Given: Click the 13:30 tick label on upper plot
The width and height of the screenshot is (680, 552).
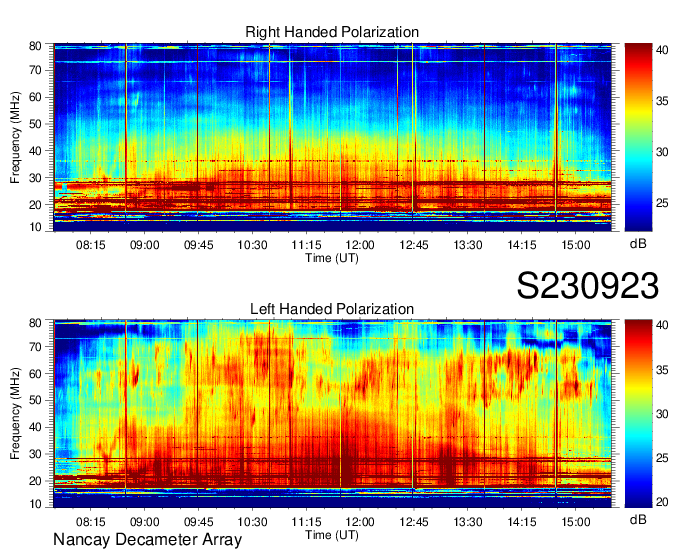Looking at the screenshot, I should click(x=468, y=245).
